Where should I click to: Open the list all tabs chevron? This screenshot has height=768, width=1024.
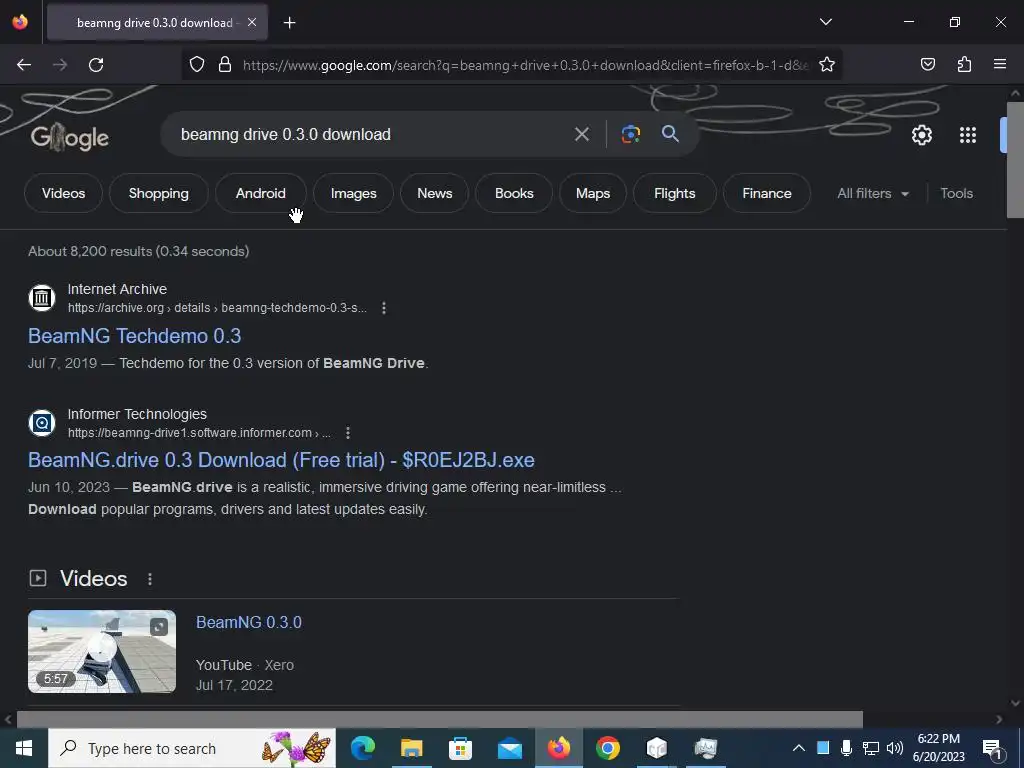(825, 22)
